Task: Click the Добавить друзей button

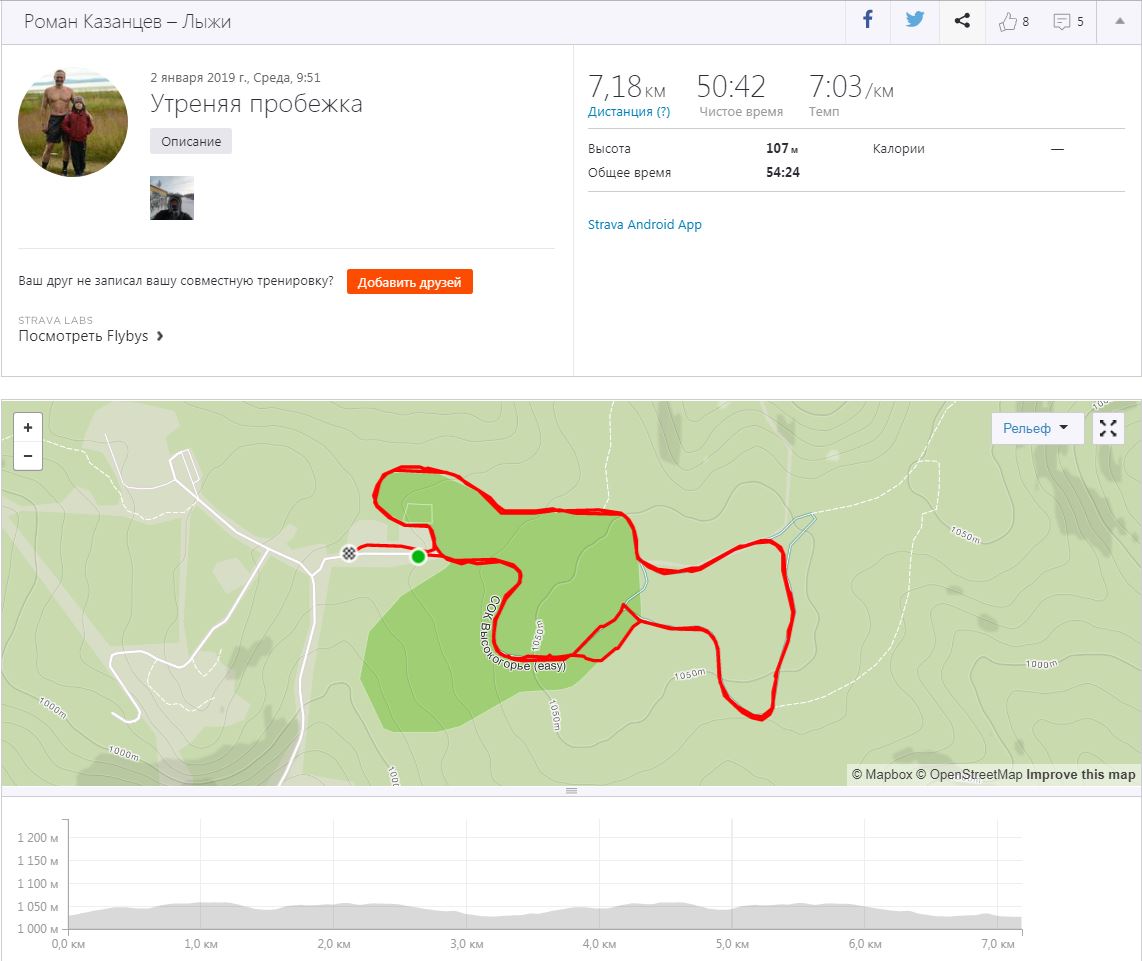Action: [410, 282]
